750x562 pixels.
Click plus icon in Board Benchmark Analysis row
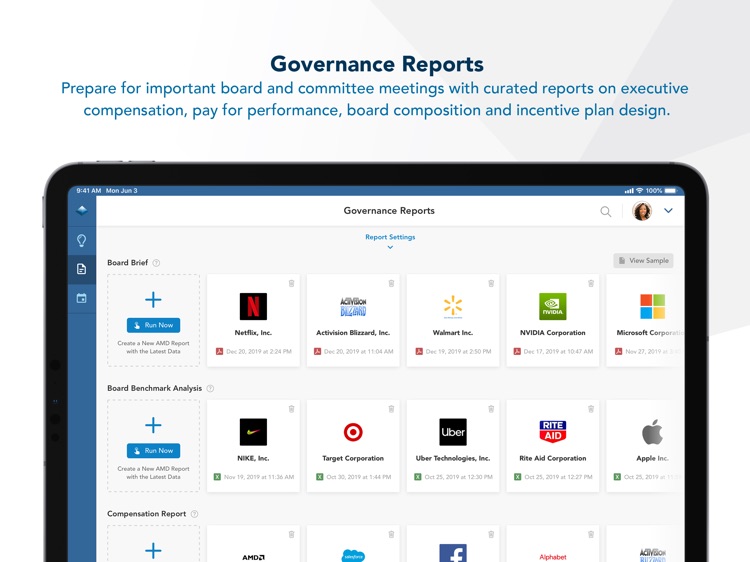[x=153, y=425]
